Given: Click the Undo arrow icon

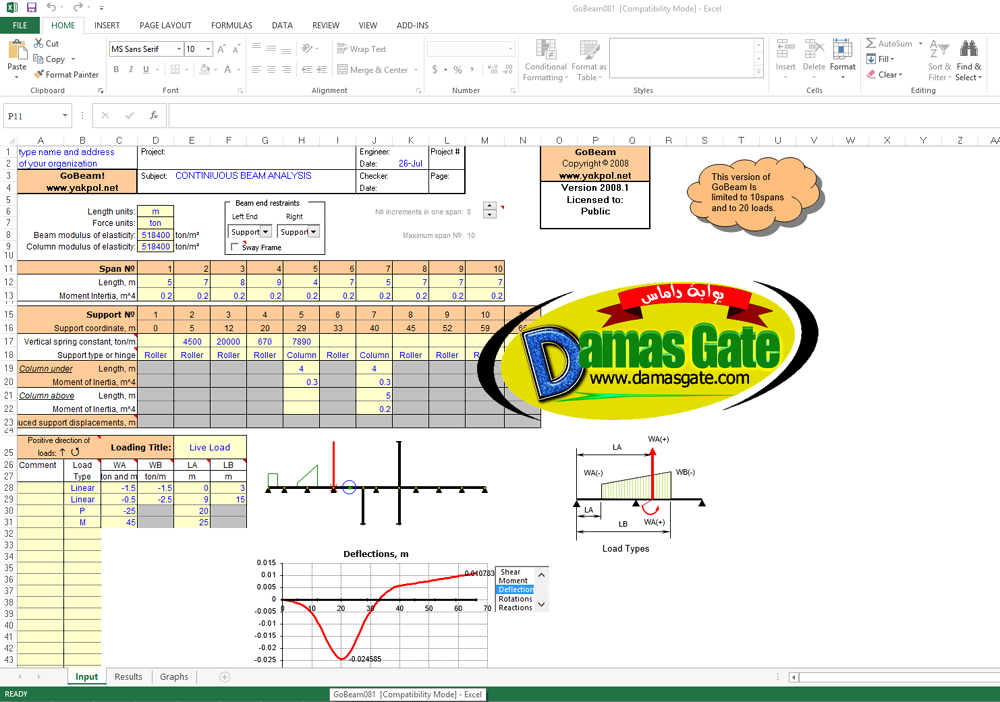Looking at the screenshot, I should [x=52, y=8].
